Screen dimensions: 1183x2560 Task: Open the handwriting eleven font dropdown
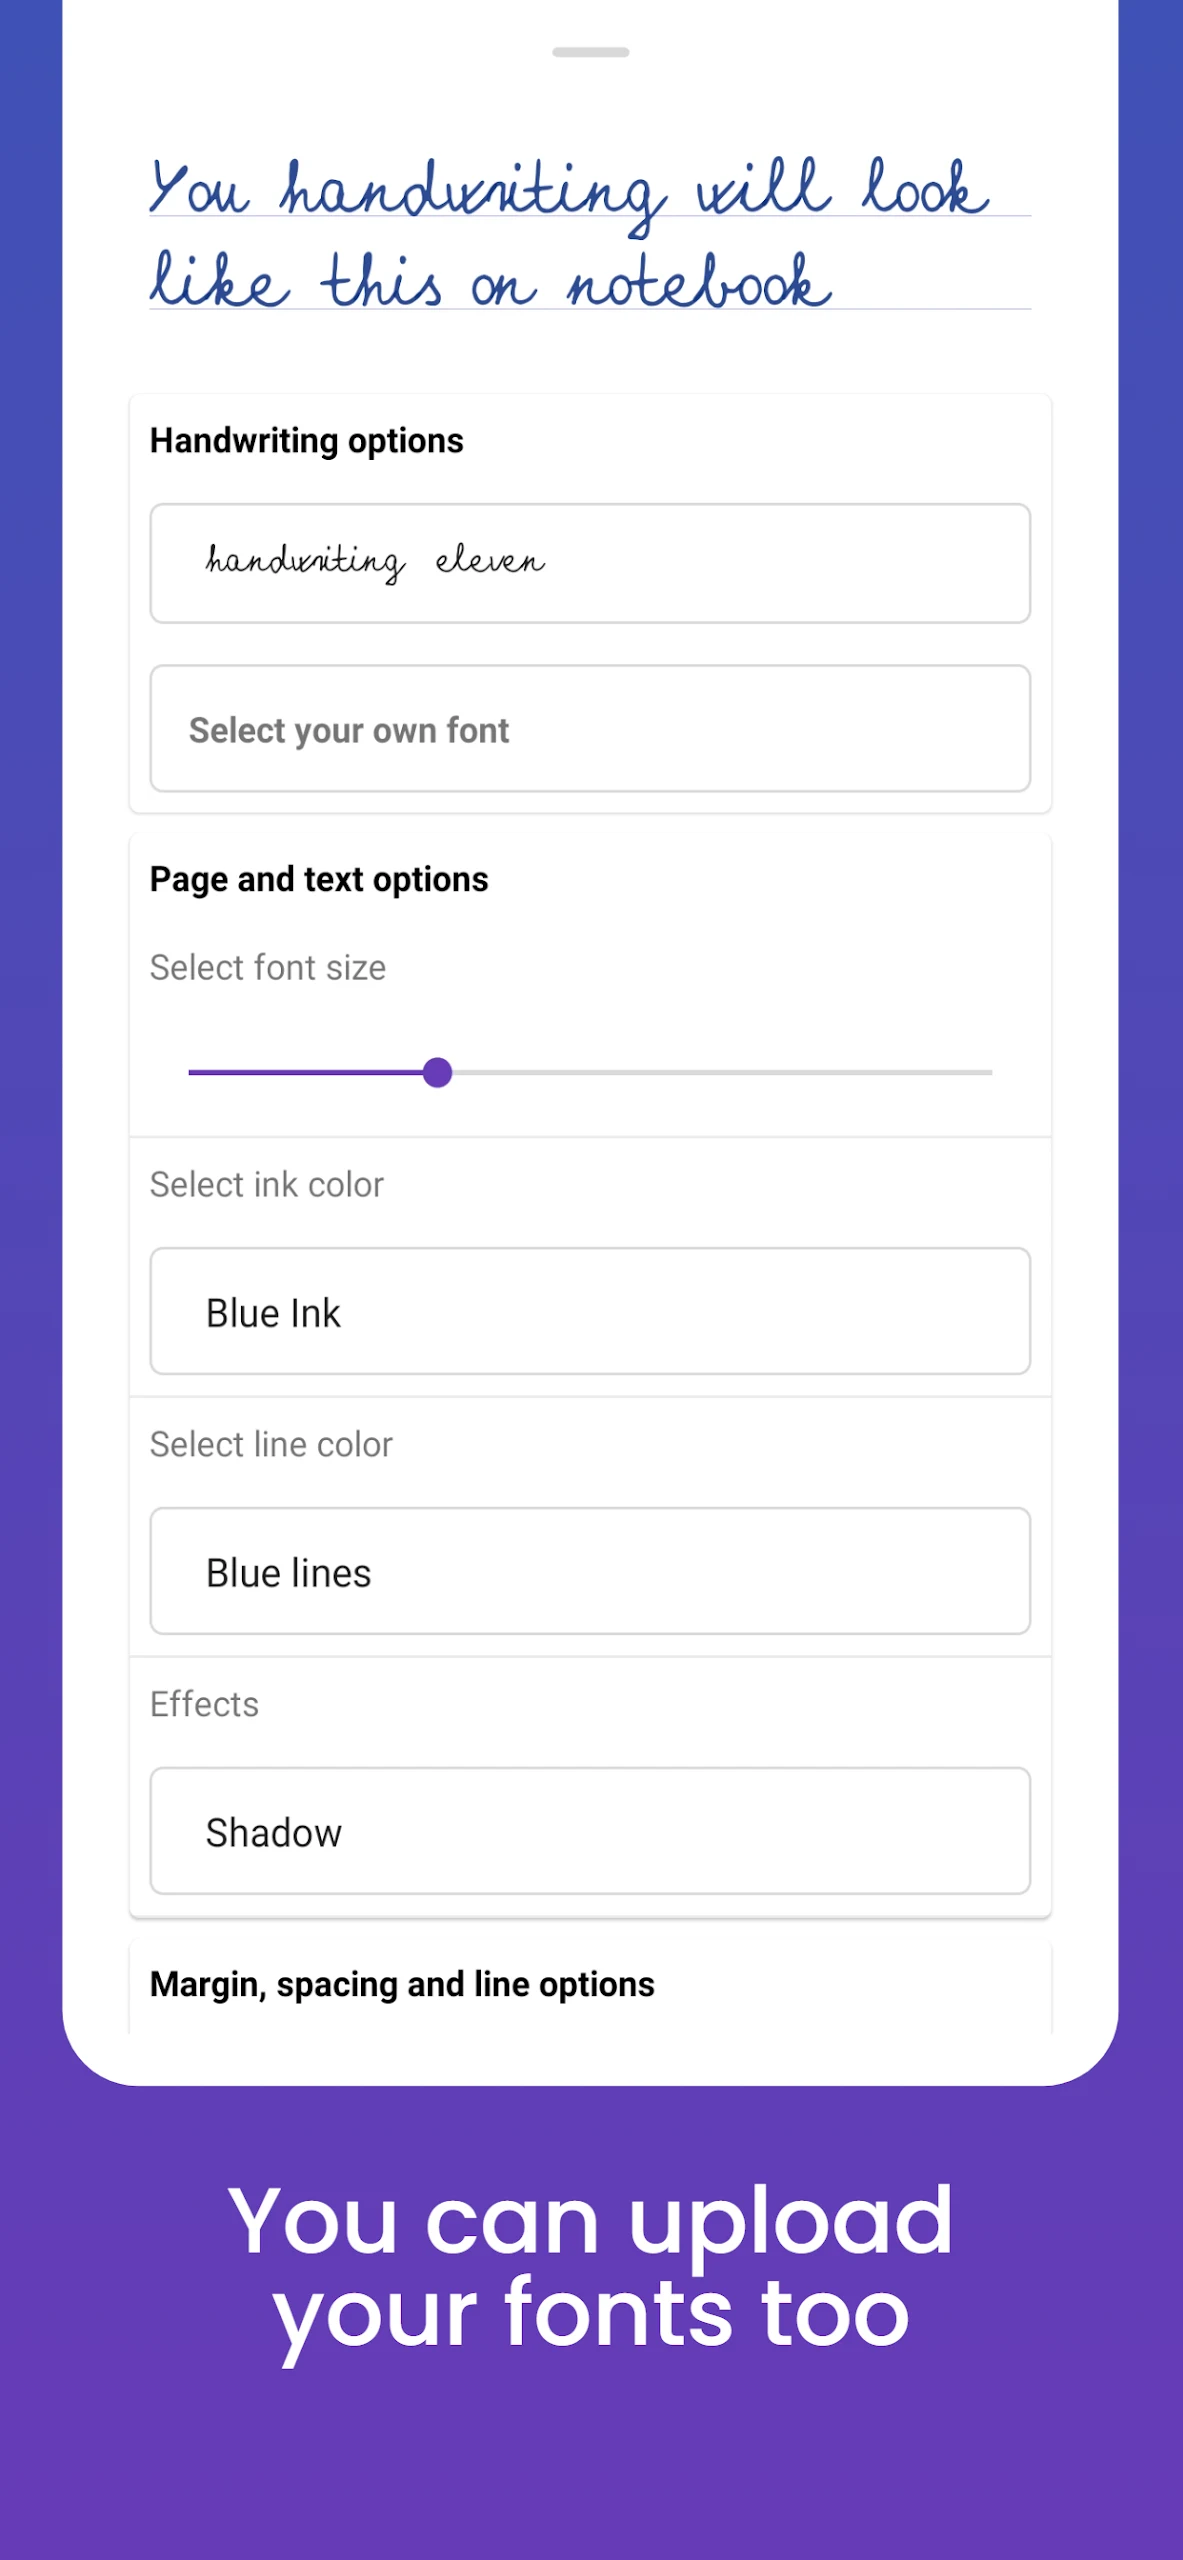pos(590,563)
